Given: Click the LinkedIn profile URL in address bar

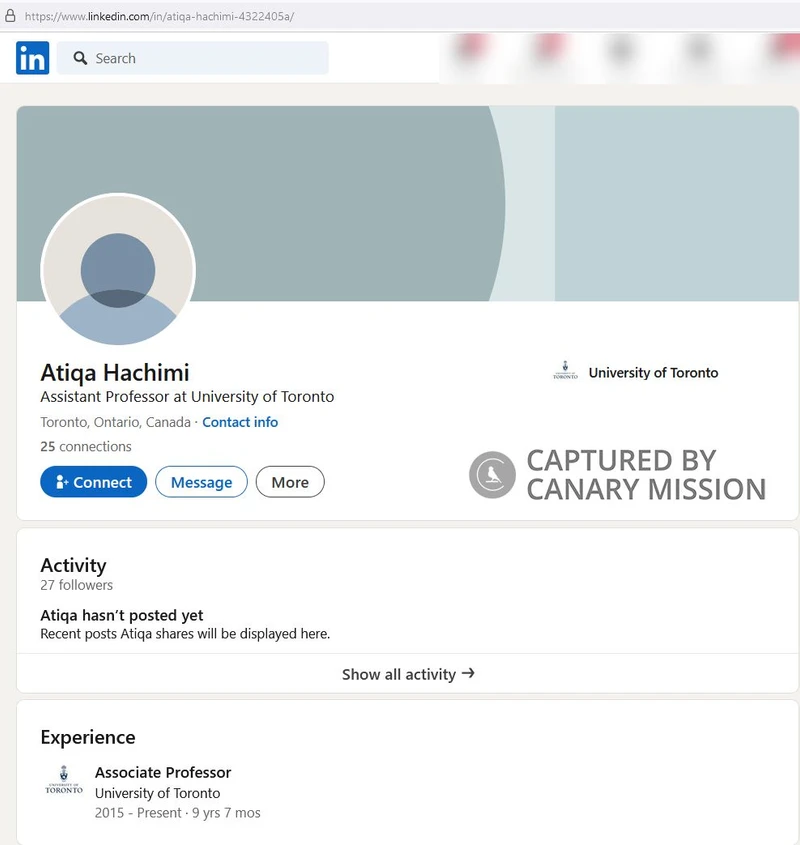Looking at the screenshot, I should click(159, 16).
